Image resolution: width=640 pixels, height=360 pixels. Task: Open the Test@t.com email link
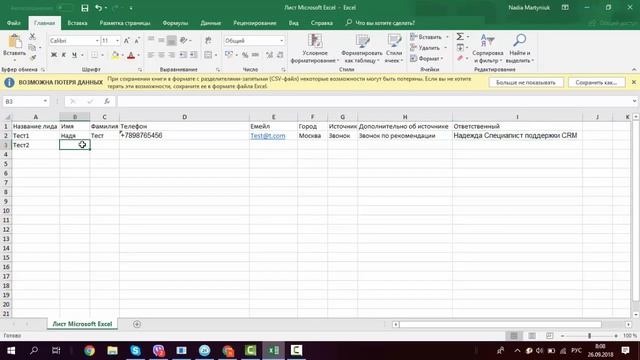pos(268,136)
